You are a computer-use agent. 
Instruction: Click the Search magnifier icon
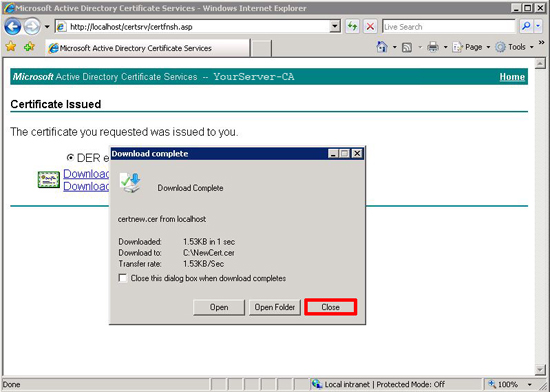526,26
